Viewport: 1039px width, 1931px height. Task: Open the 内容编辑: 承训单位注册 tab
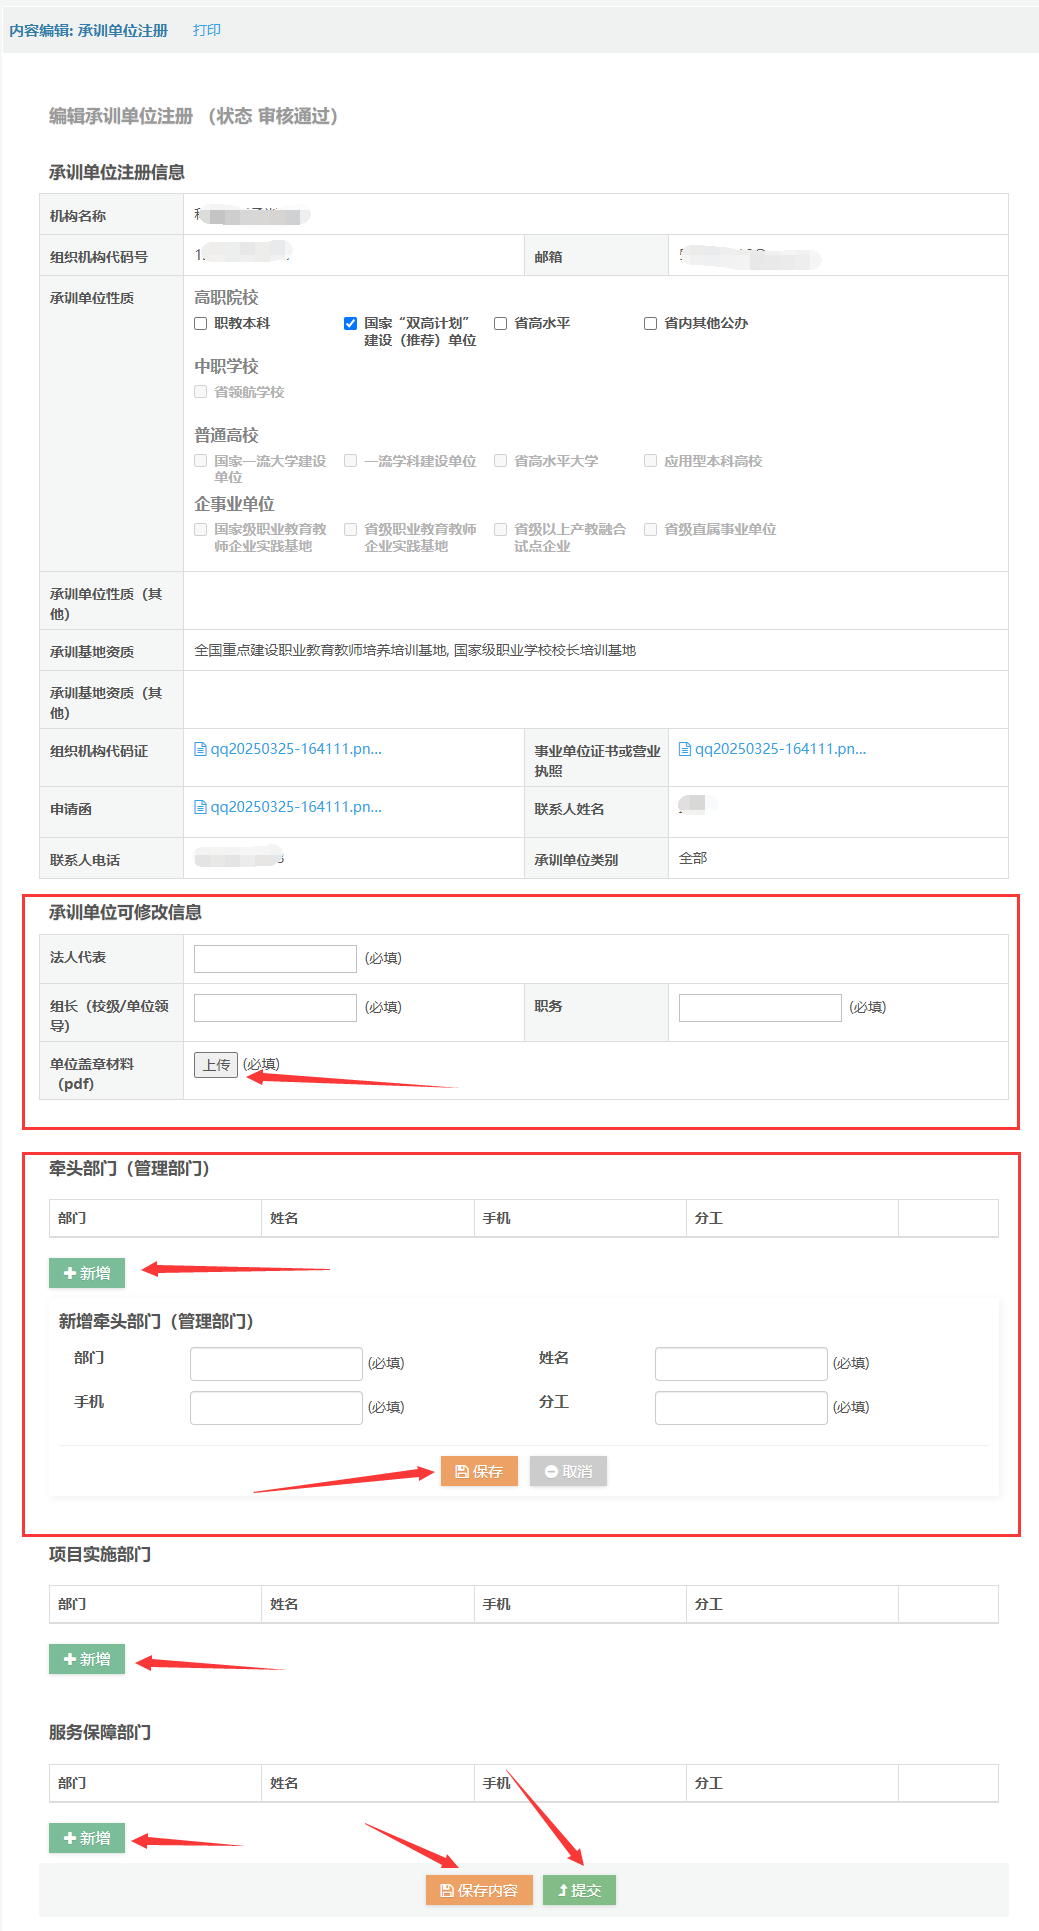[x=88, y=30]
